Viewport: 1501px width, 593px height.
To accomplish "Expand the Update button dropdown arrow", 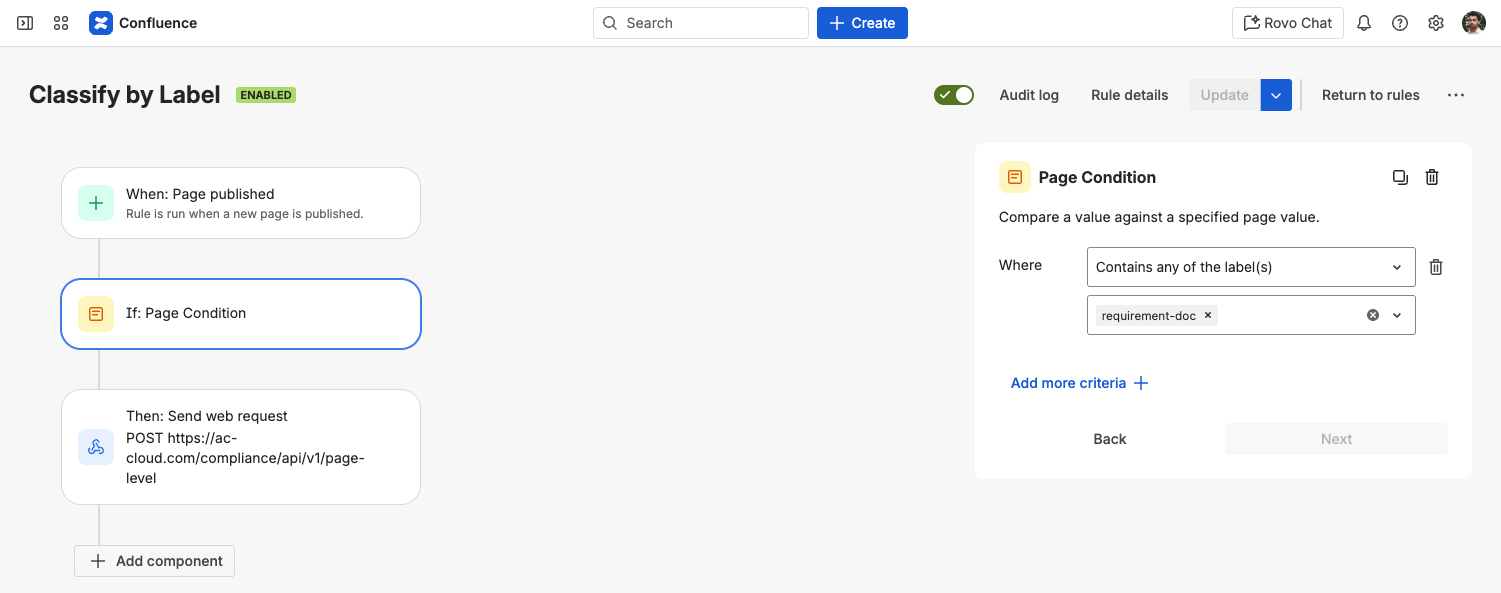I will coord(1276,95).
